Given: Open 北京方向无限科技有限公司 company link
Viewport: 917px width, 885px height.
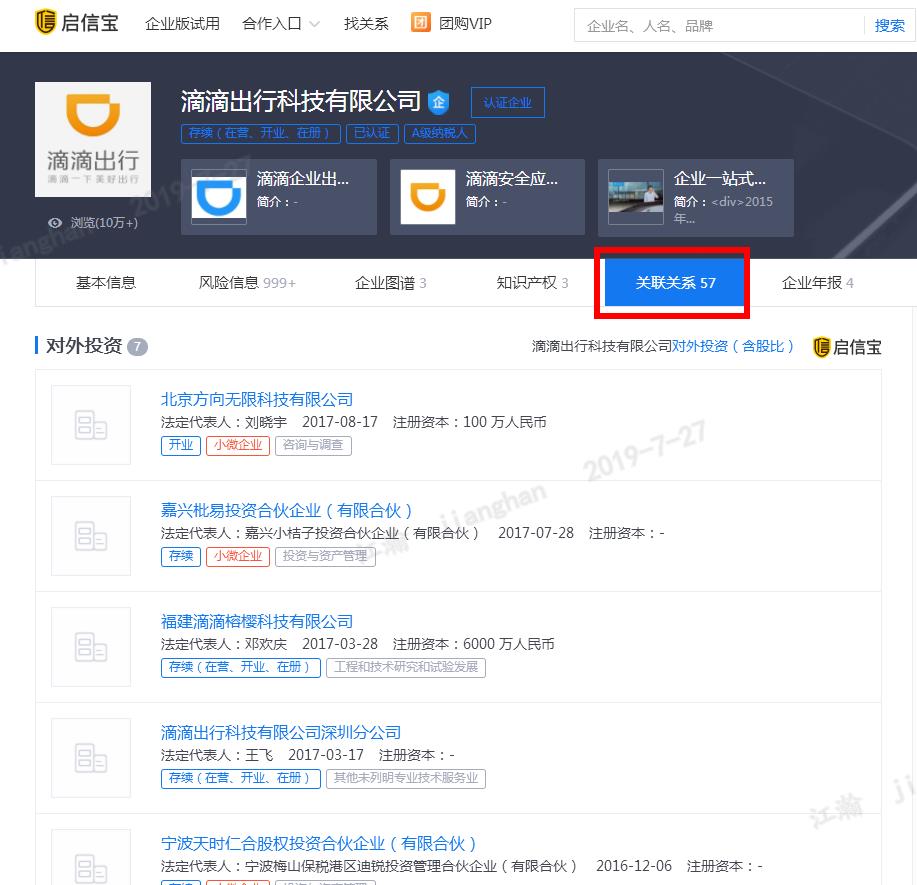Looking at the screenshot, I should click(x=257, y=400).
